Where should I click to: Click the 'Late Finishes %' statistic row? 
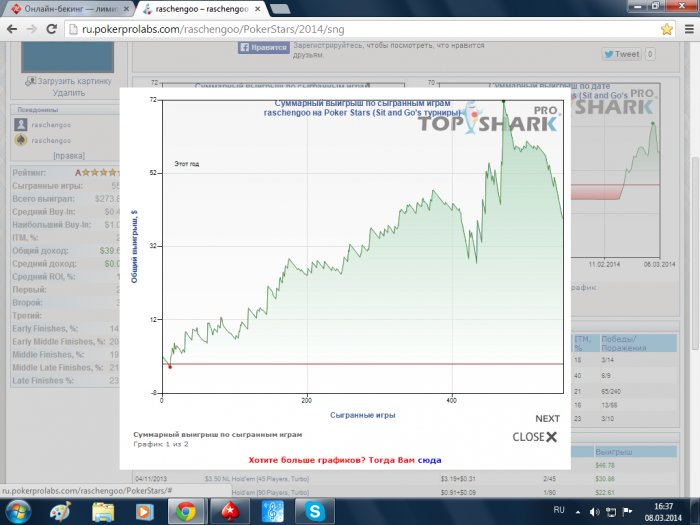point(65,380)
